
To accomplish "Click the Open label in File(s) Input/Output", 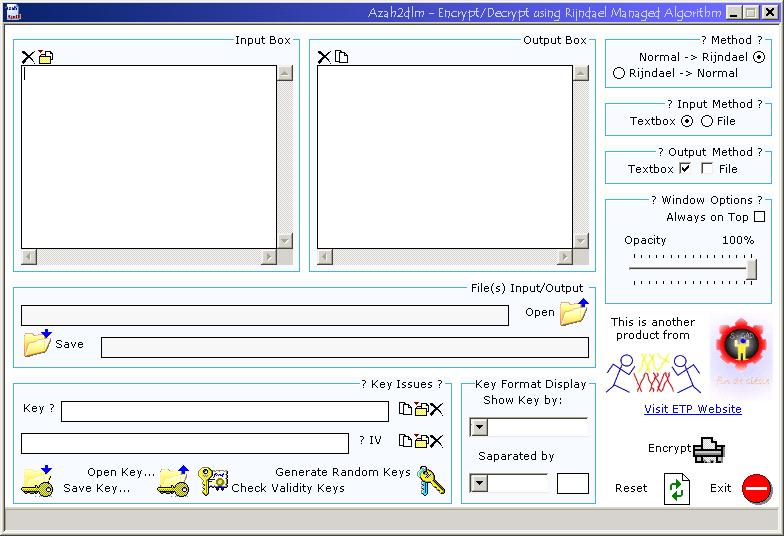I will 540,312.
